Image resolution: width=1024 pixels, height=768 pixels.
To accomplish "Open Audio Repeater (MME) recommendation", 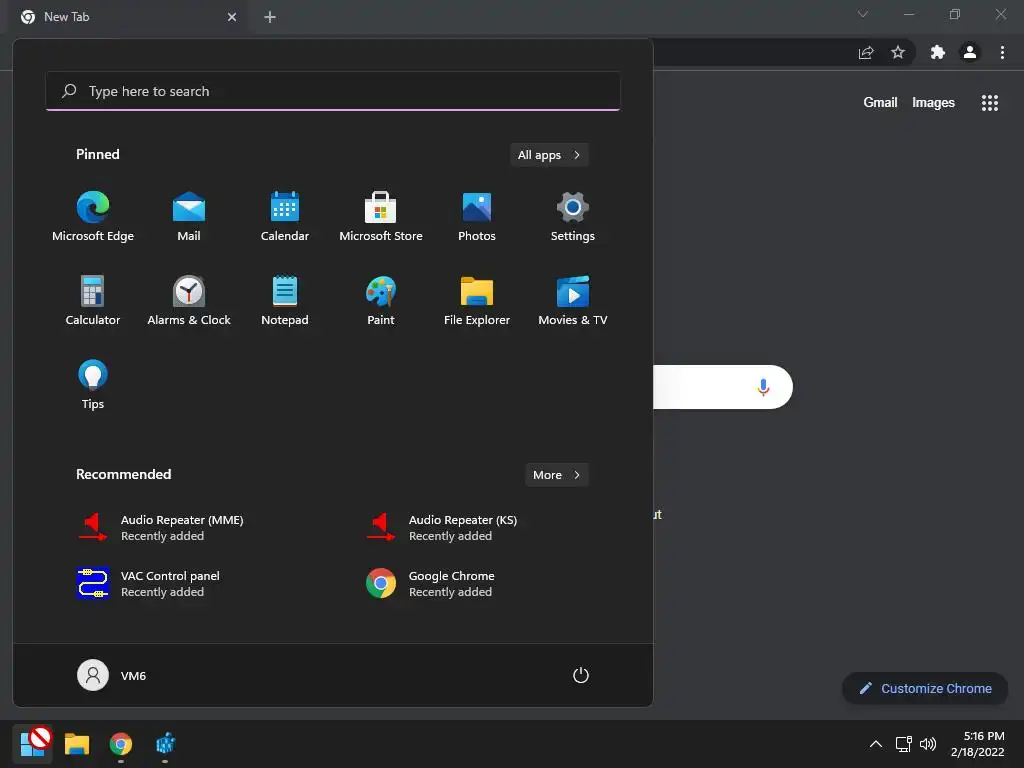I will coord(161,528).
